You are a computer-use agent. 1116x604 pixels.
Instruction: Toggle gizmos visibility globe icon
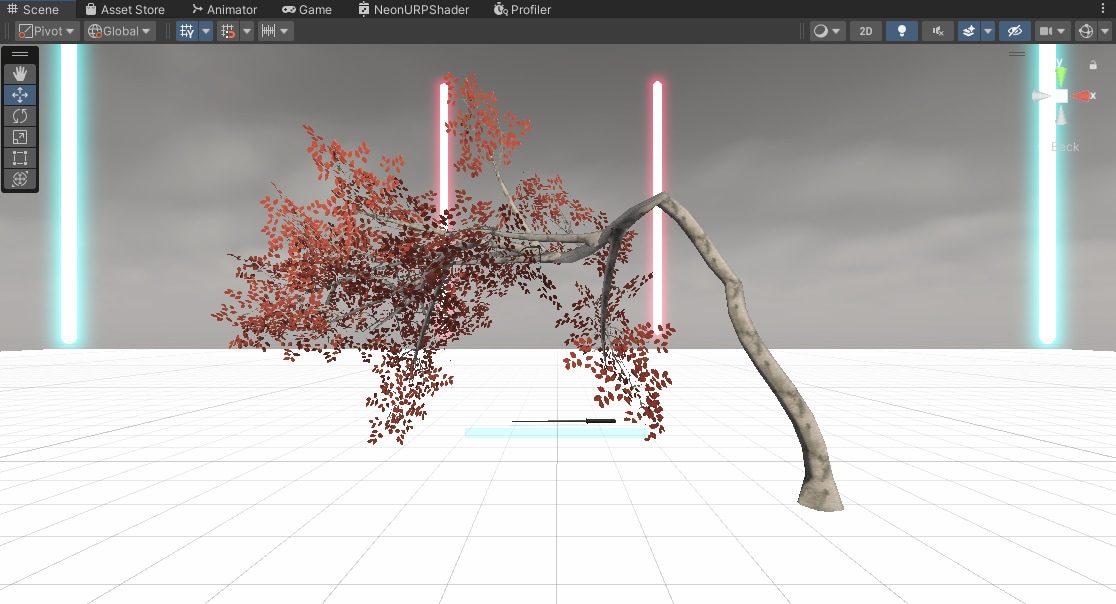click(x=1085, y=31)
